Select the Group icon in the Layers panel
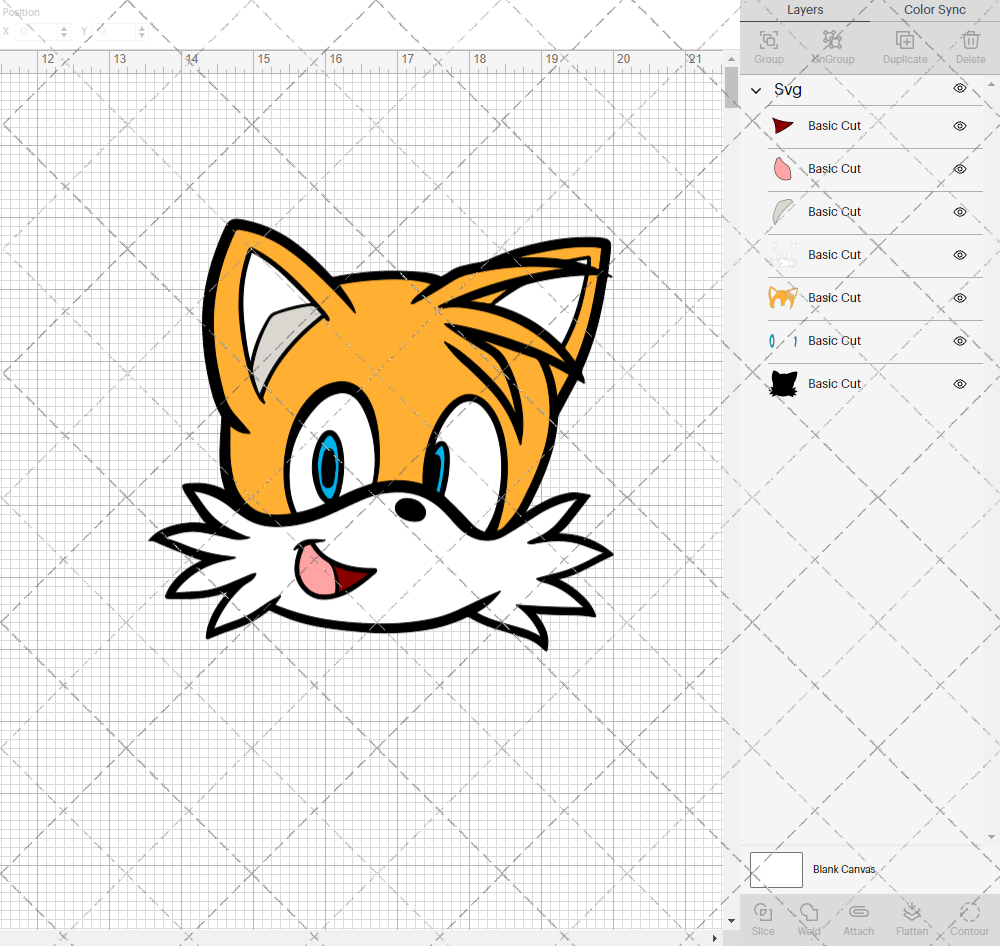 (x=768, y=47)
